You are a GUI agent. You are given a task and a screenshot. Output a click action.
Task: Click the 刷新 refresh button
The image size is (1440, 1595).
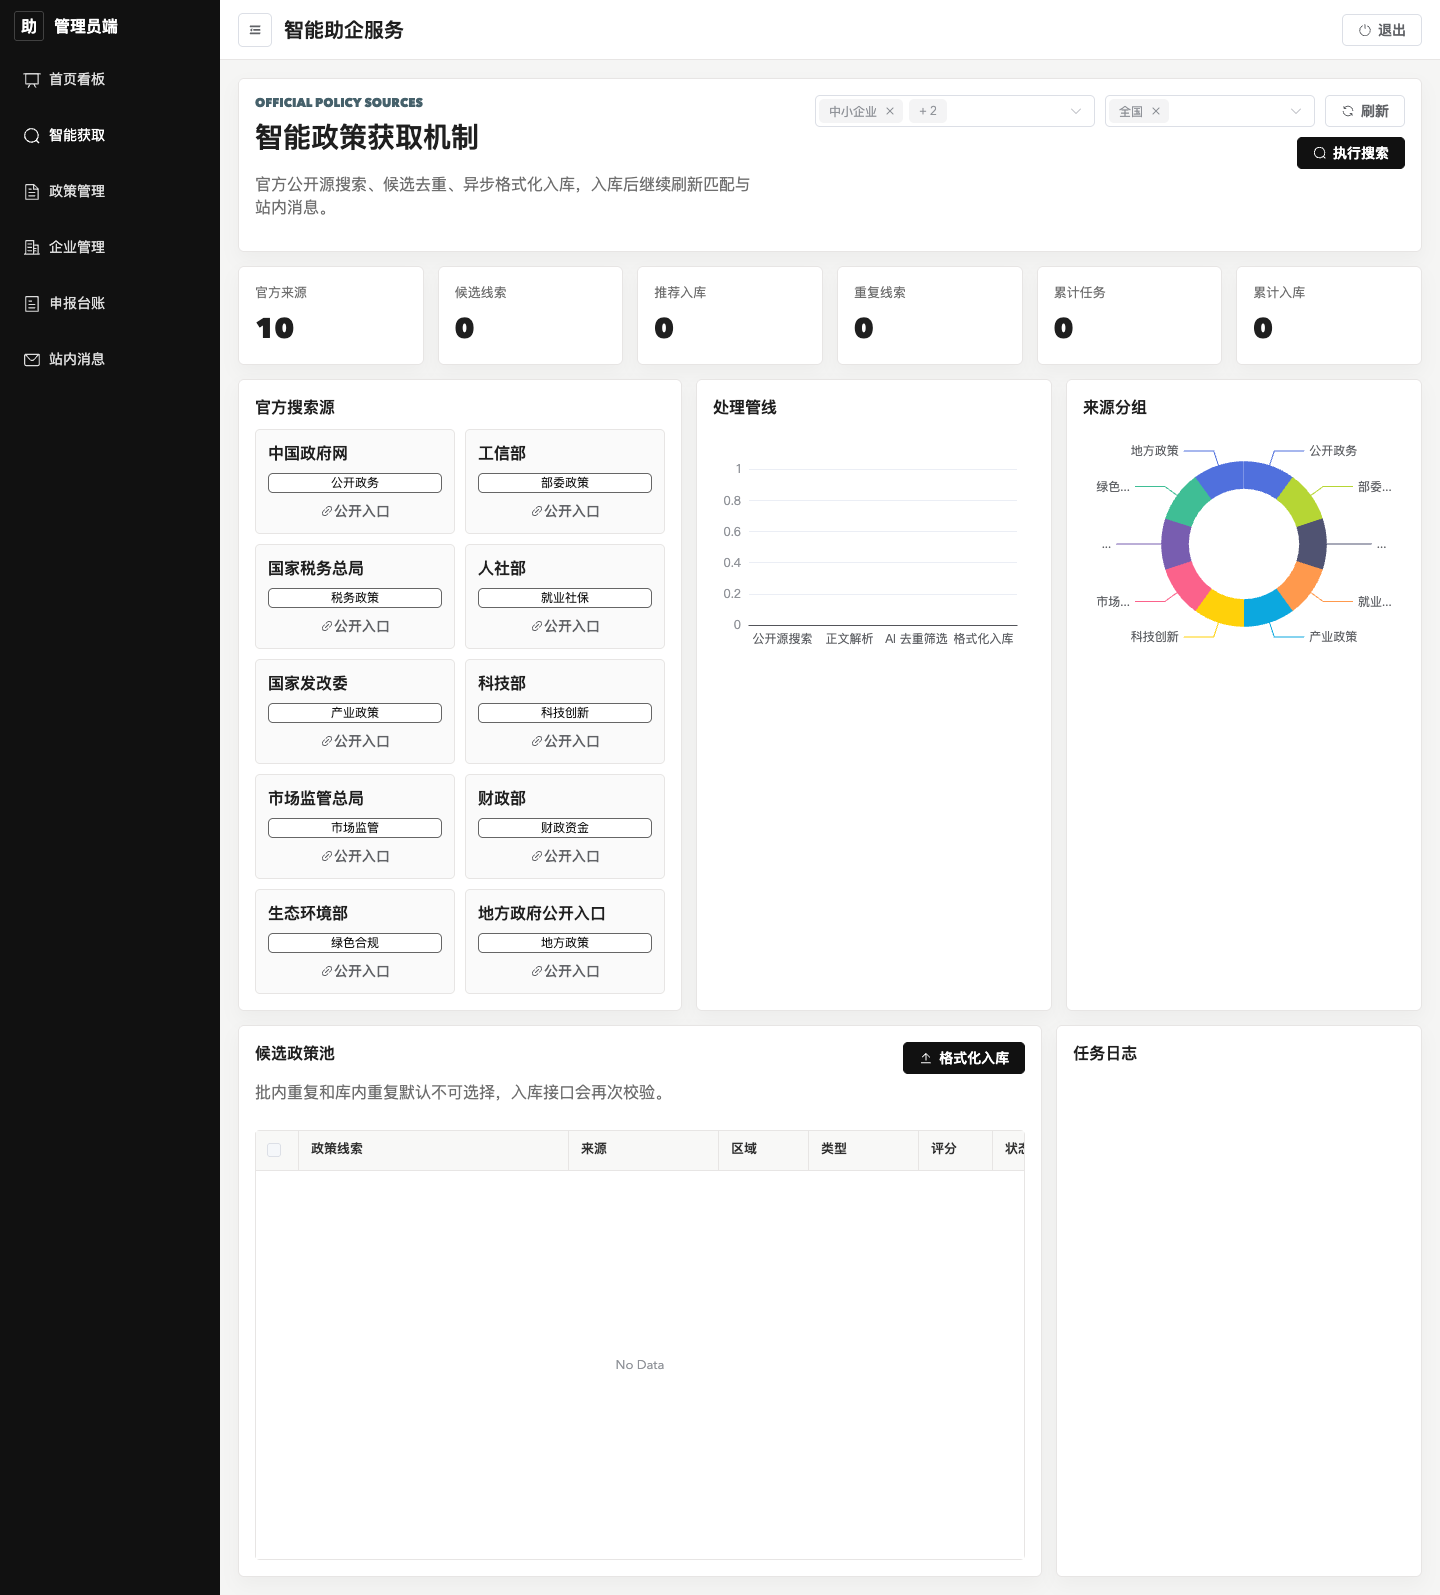[x=1364, y=111]
